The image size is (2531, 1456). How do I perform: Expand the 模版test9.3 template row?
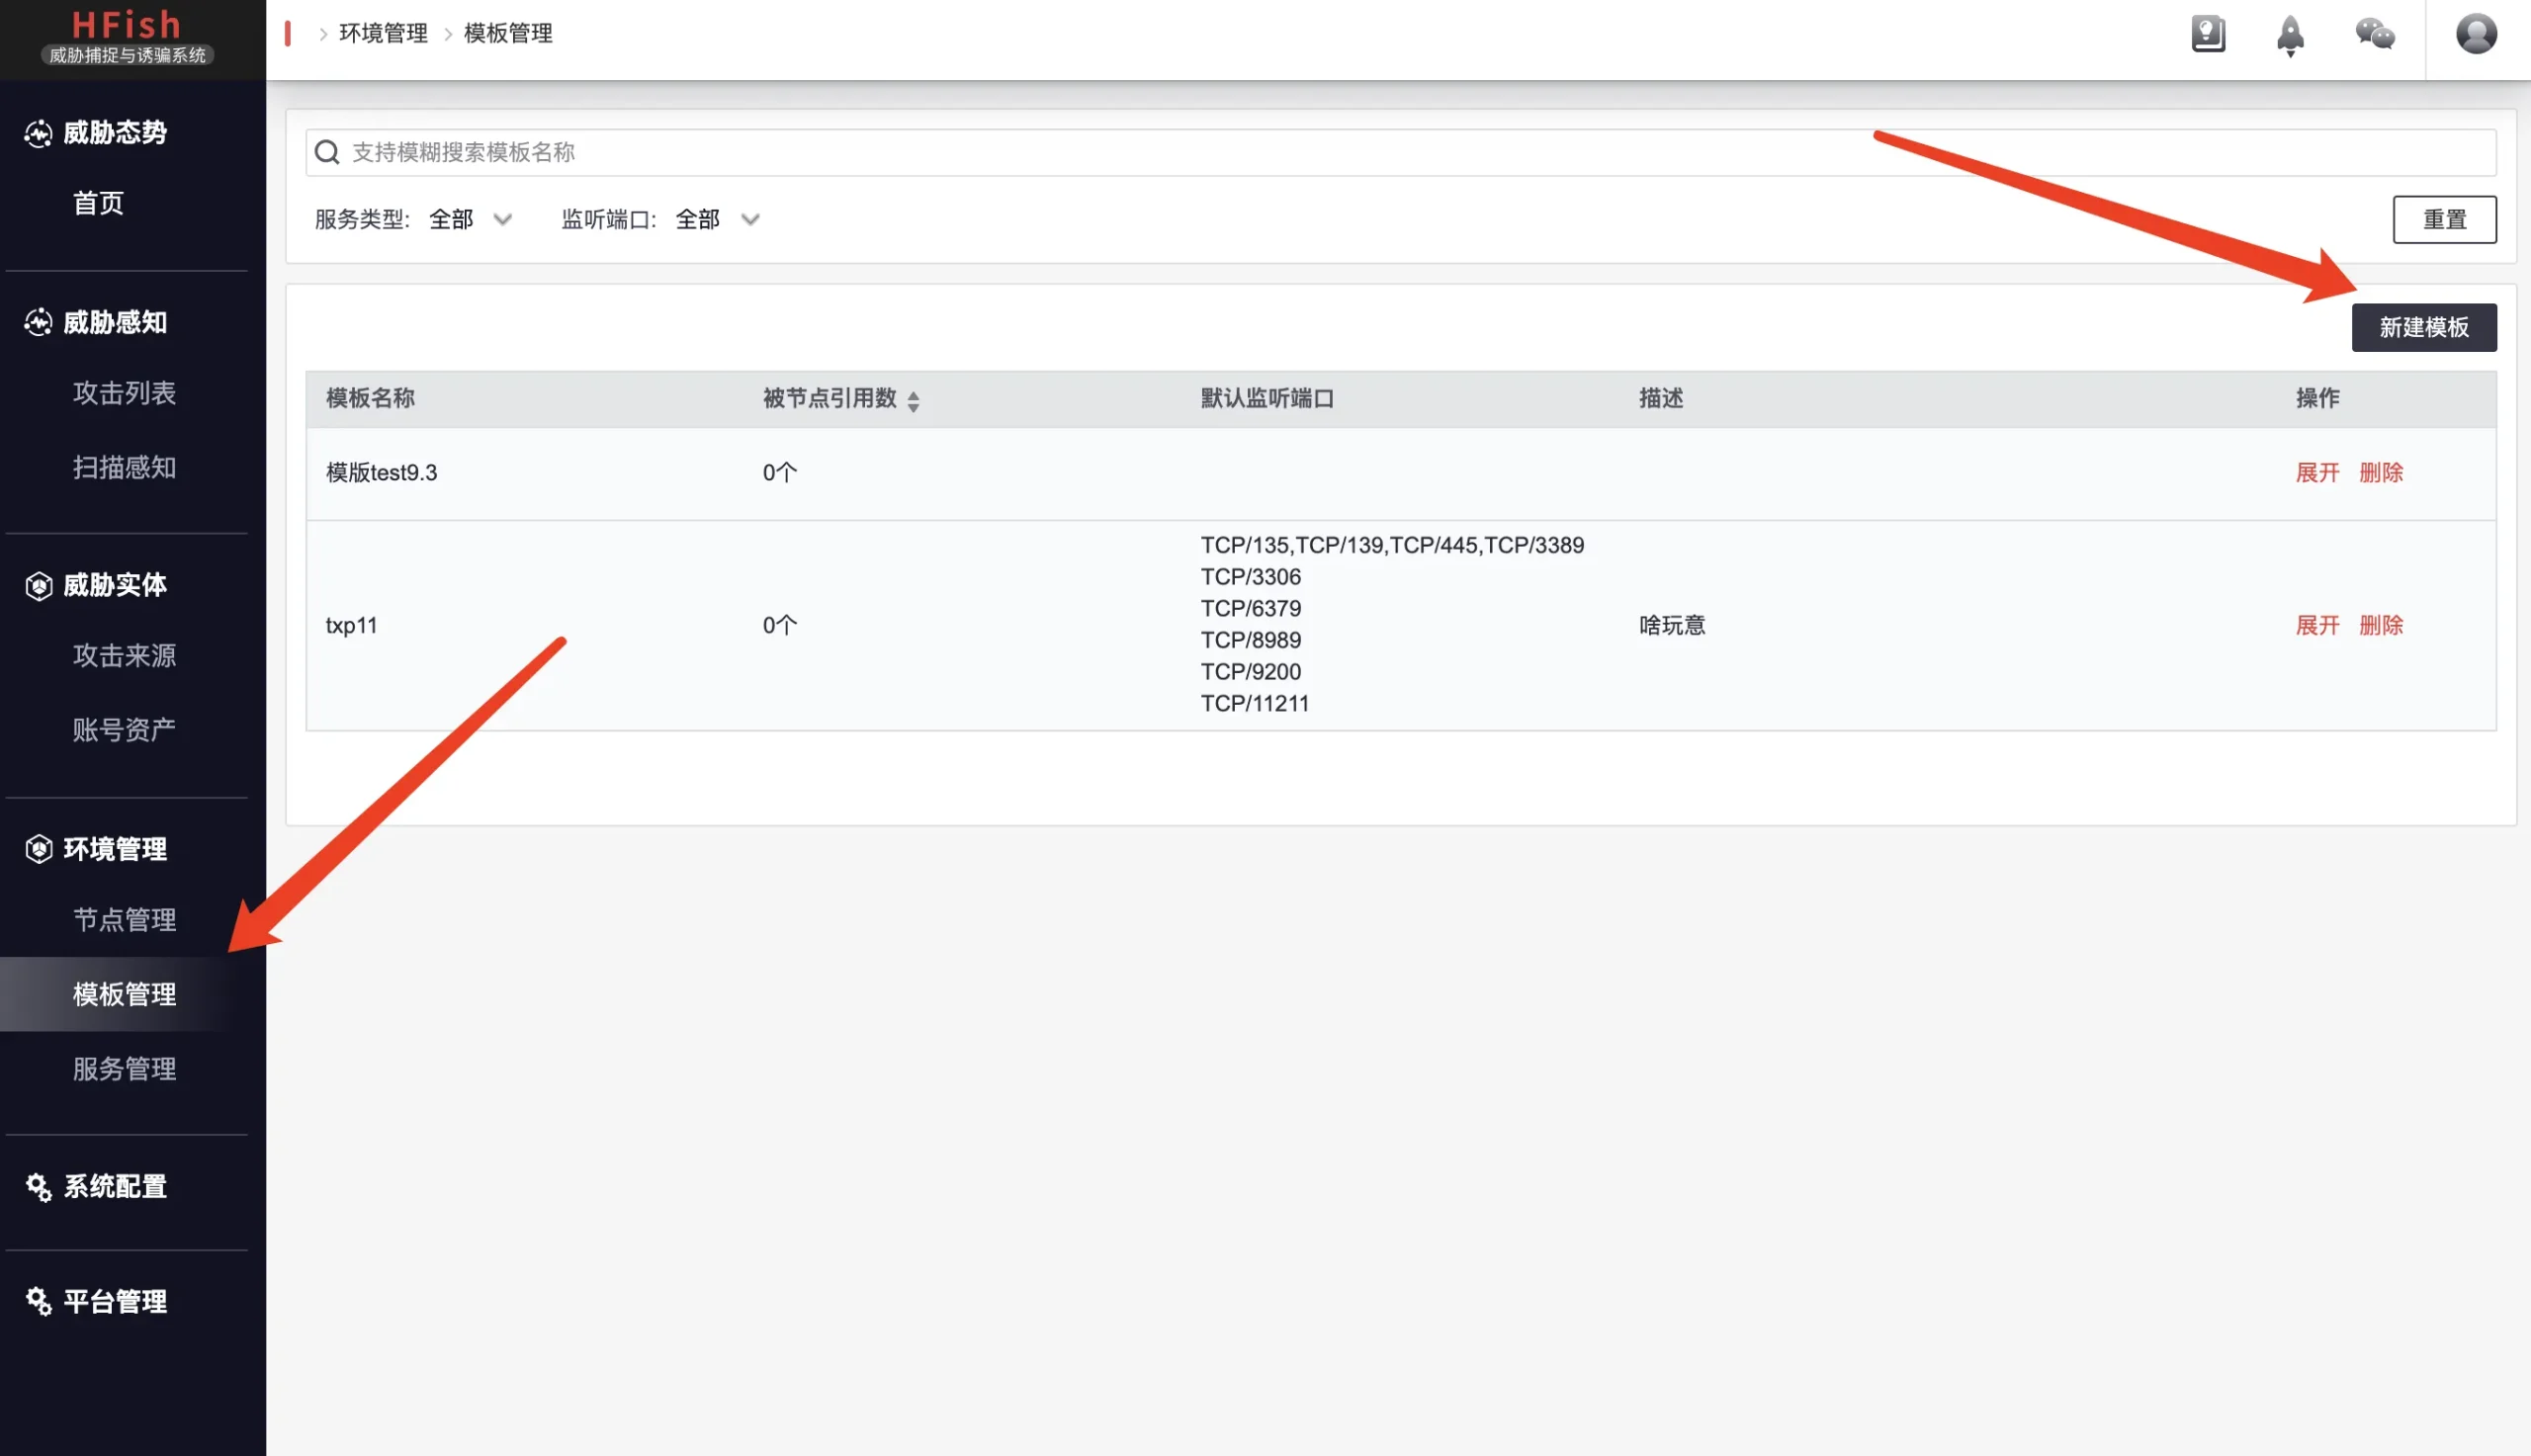(x=2317, y=472)
